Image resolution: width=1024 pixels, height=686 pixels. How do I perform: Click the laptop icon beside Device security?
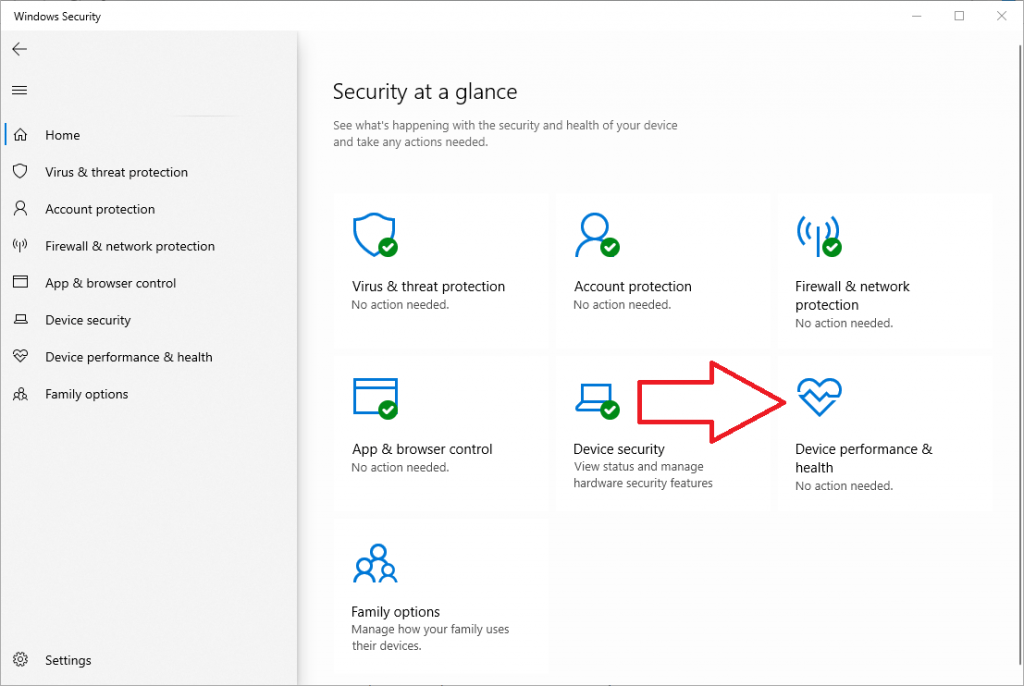point(20,319)
